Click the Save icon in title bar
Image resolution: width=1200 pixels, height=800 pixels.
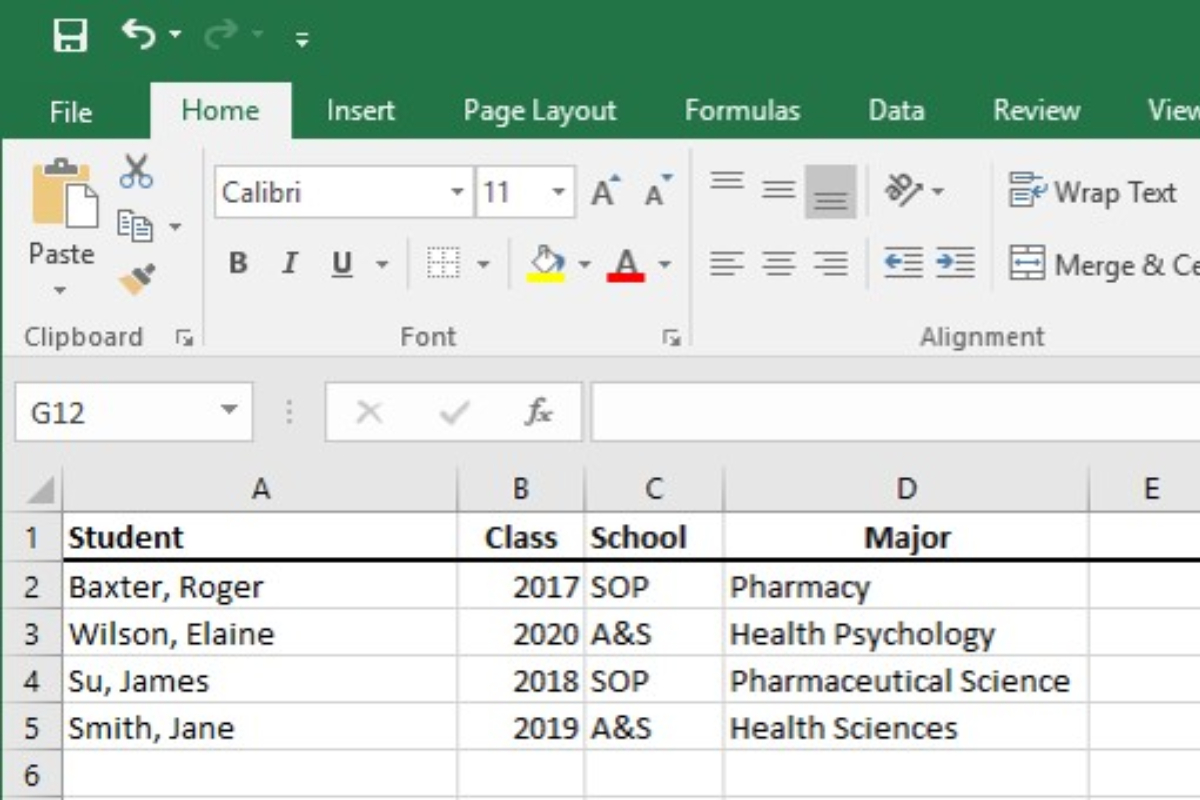point(70,37)
